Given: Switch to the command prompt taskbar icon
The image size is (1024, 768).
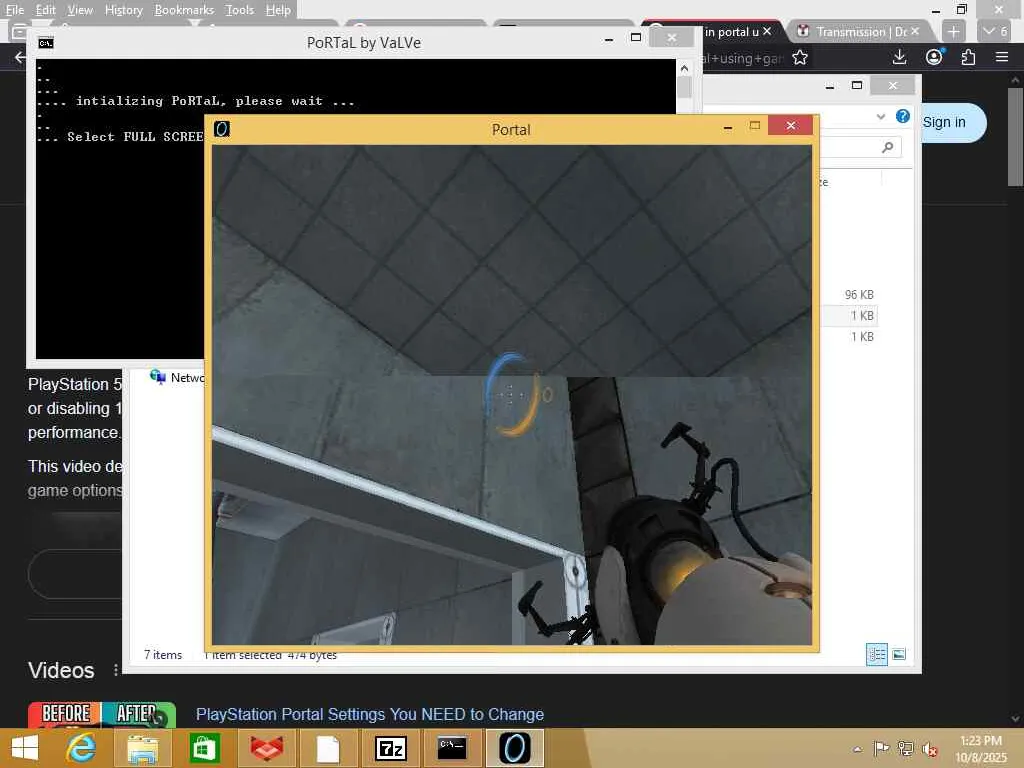Looking at the screenshot, I should click(453, 748).
